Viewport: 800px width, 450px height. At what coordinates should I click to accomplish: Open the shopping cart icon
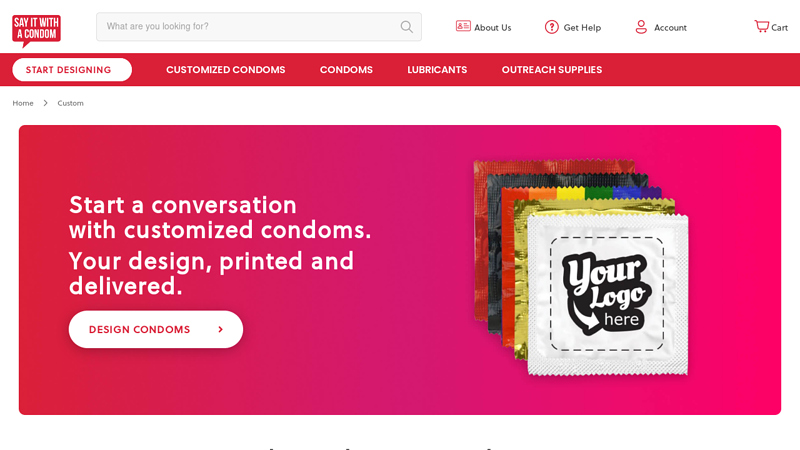762,26
